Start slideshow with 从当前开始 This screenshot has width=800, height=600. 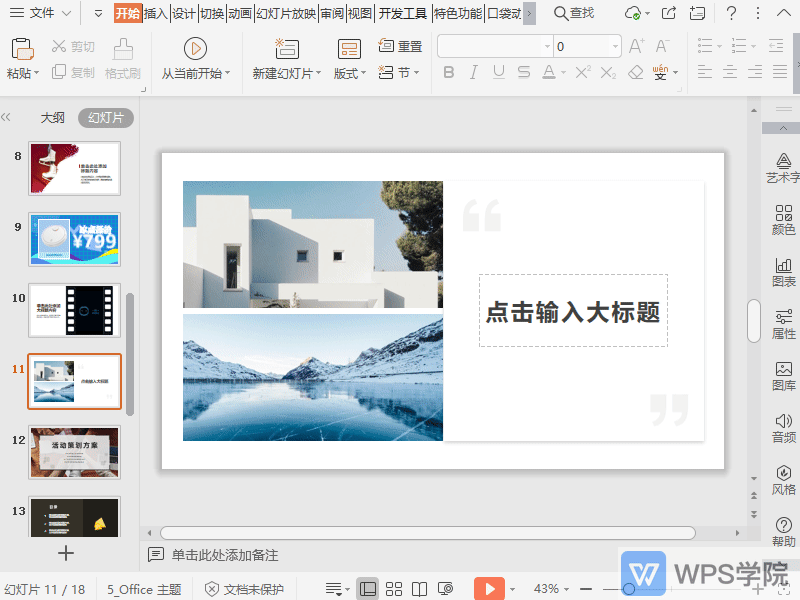tap(196, 57)
